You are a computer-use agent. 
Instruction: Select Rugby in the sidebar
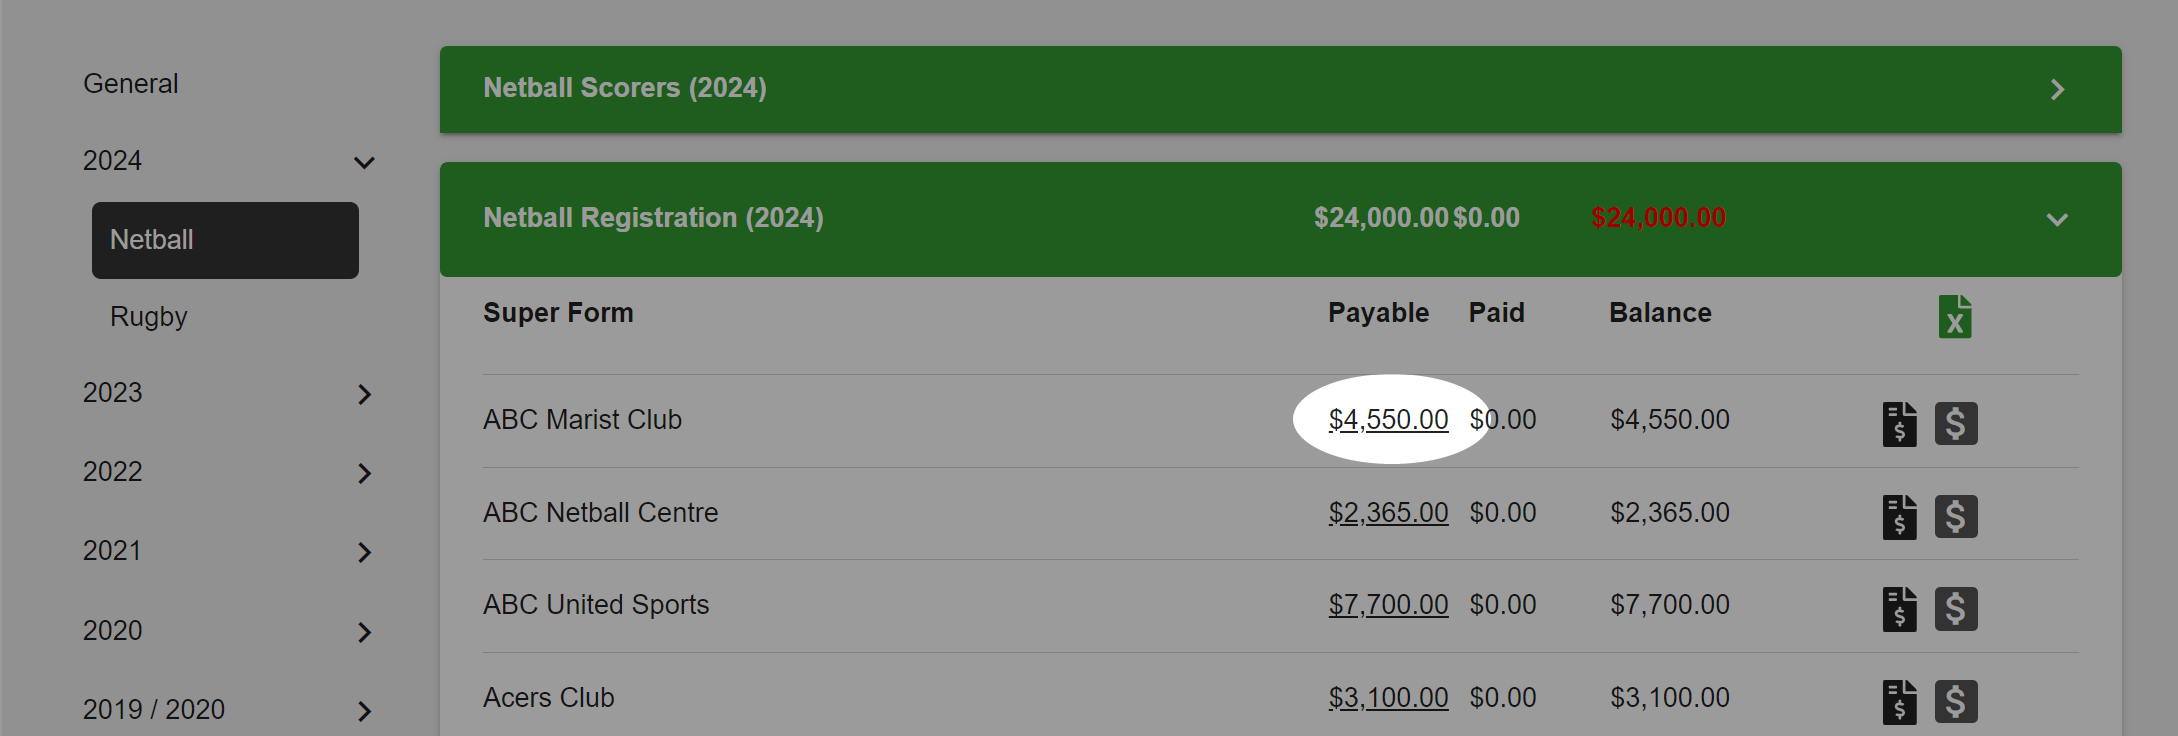(x=149, y=317)
